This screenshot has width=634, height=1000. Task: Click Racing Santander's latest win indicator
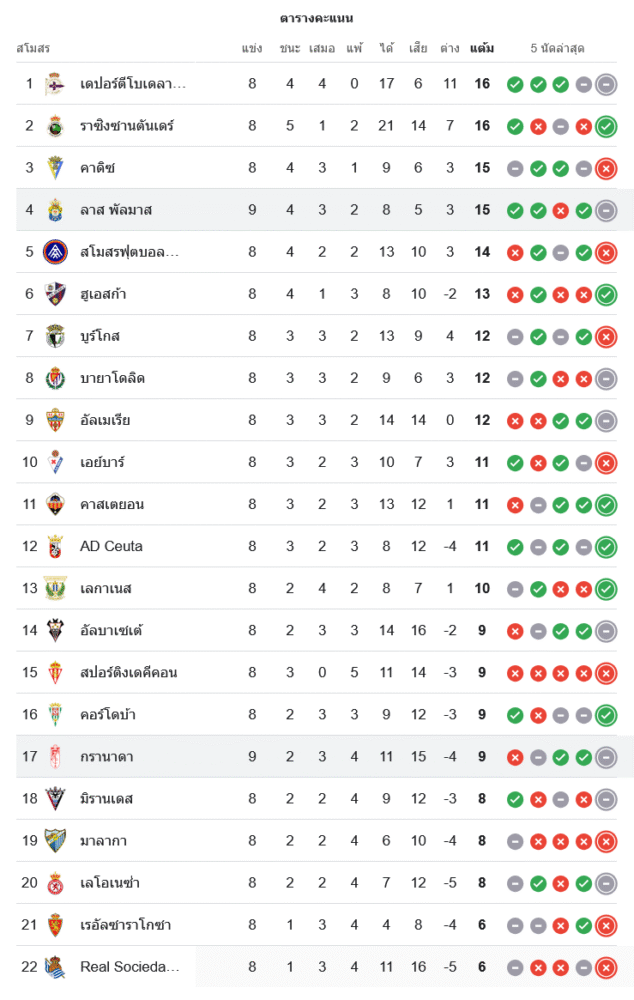[x=605, y=126]
